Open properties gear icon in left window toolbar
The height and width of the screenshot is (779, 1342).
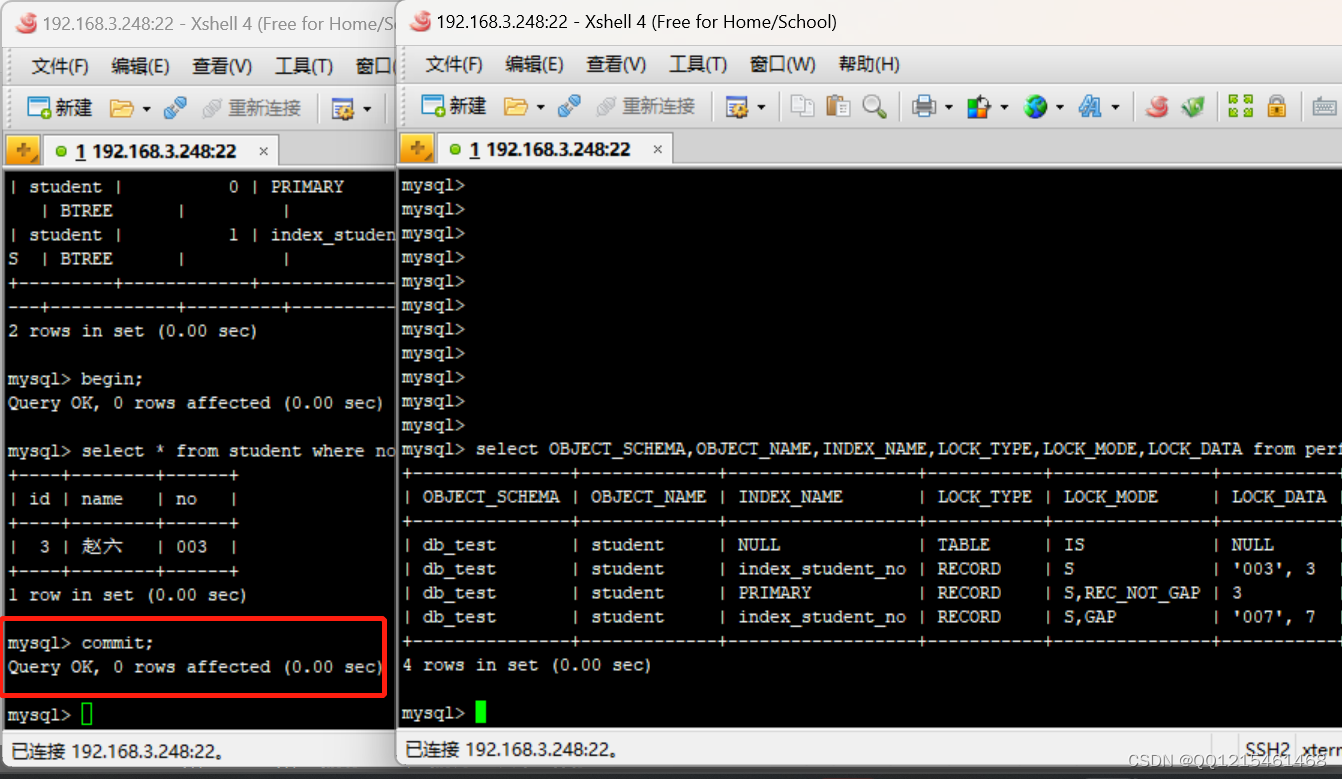(x=343, y=108)
